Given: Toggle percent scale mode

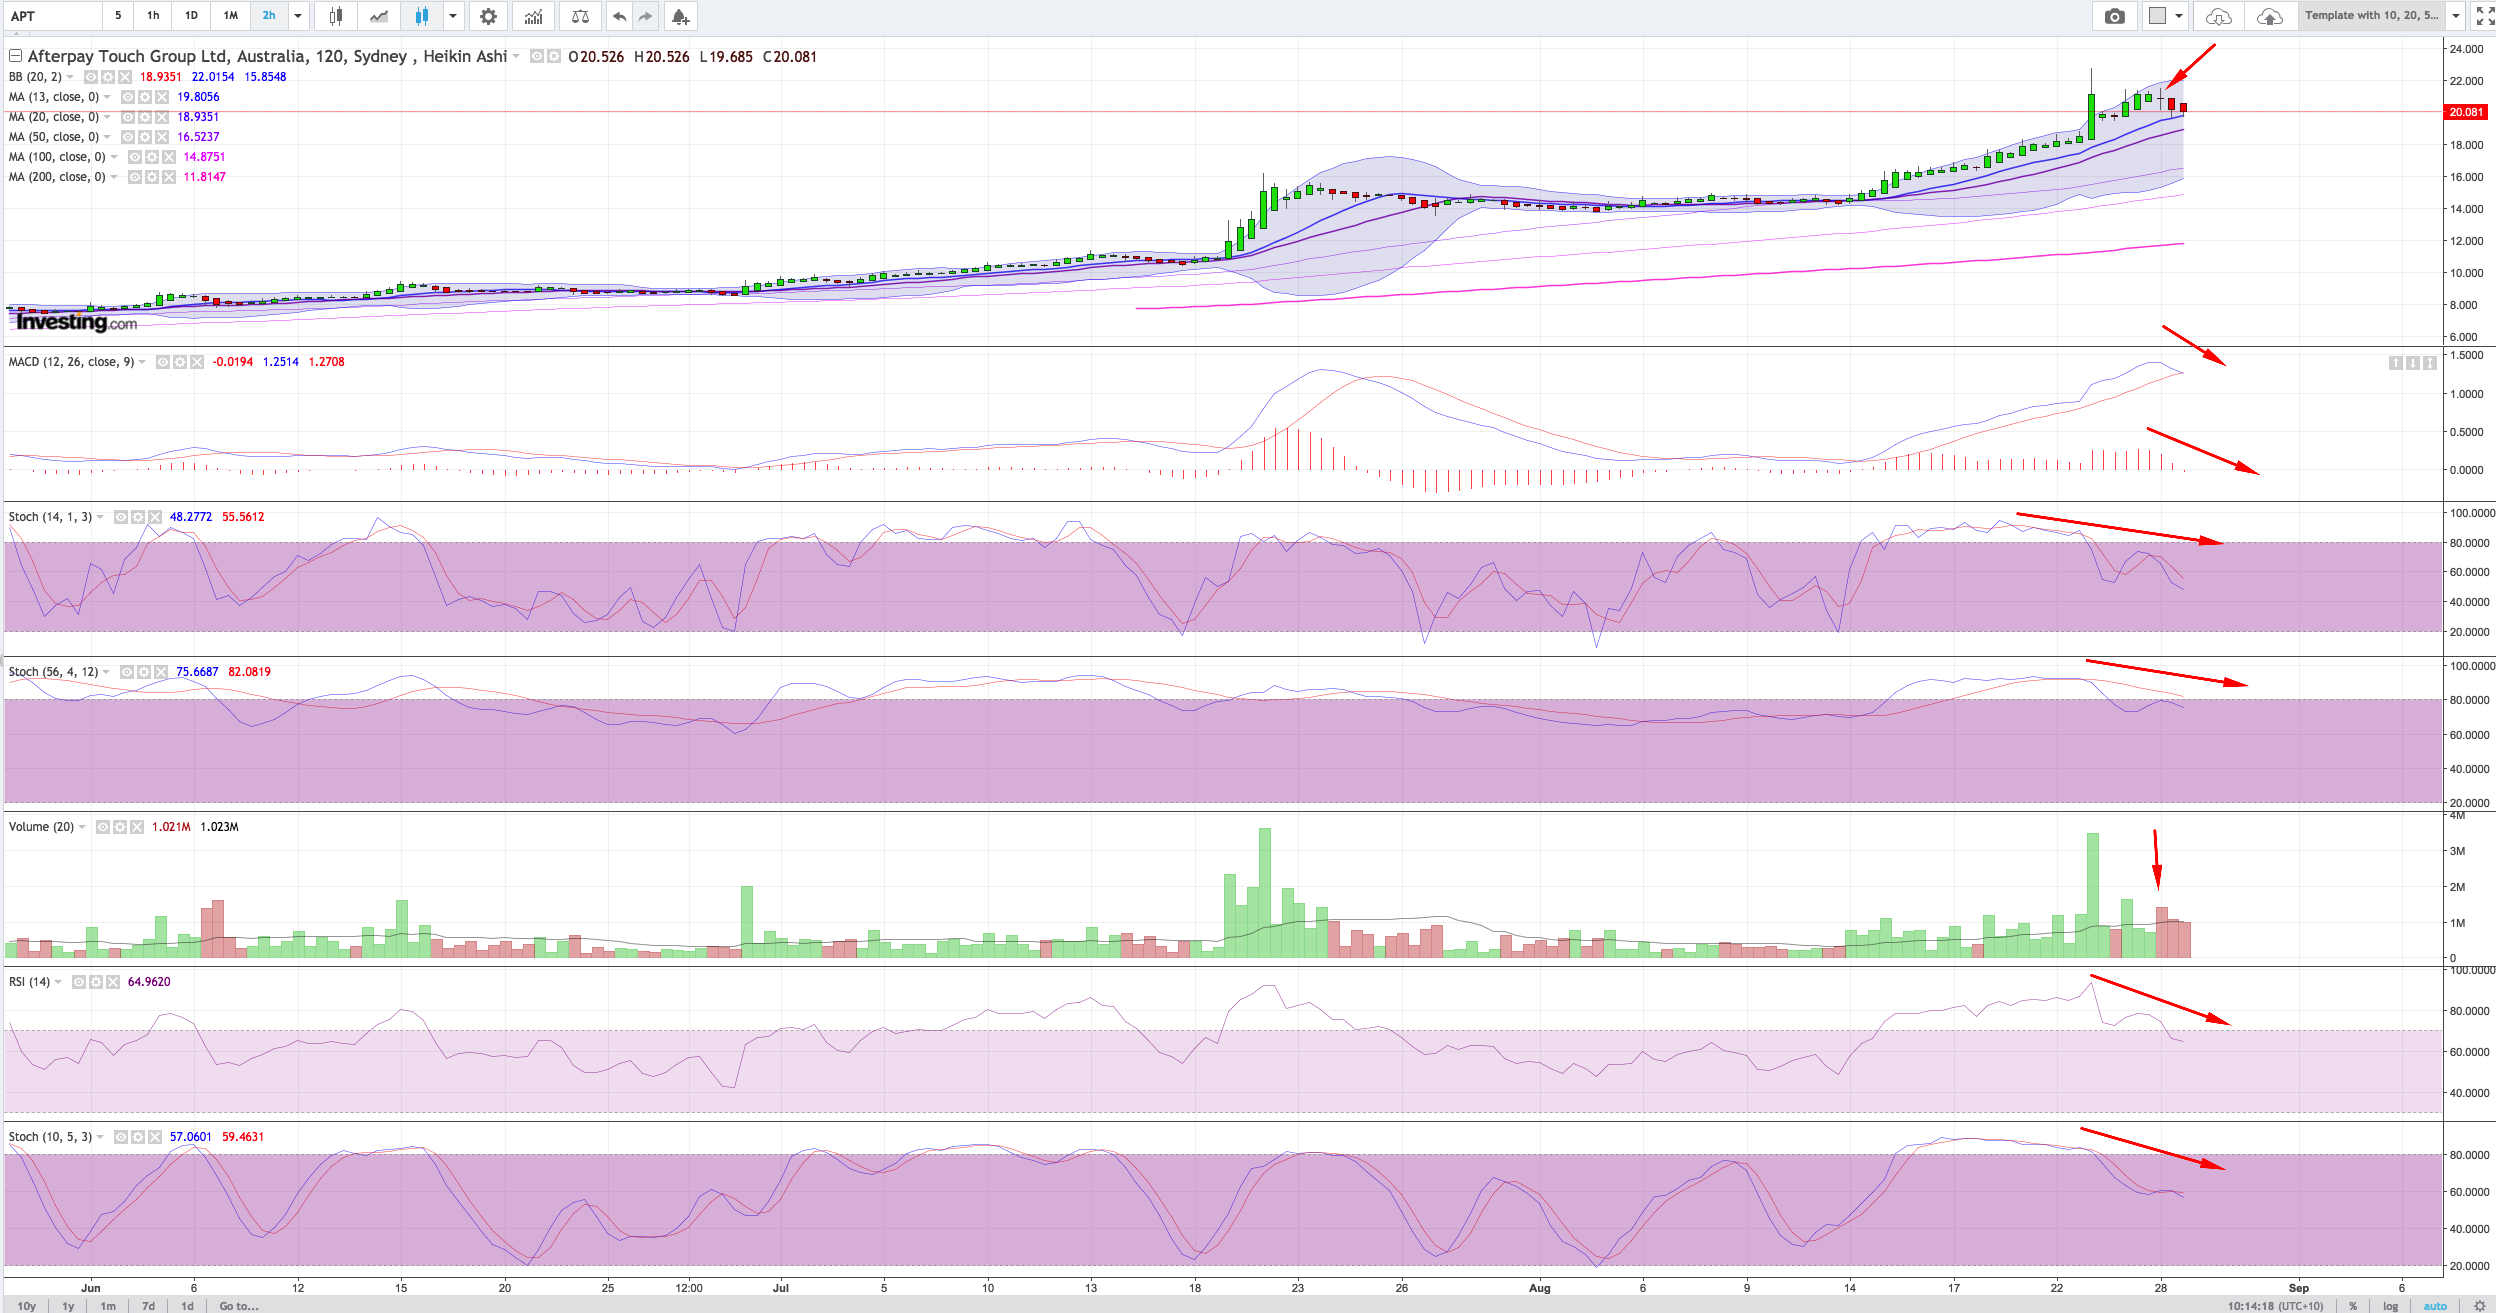Looking at the screenshot, I should point(2354,1306).
